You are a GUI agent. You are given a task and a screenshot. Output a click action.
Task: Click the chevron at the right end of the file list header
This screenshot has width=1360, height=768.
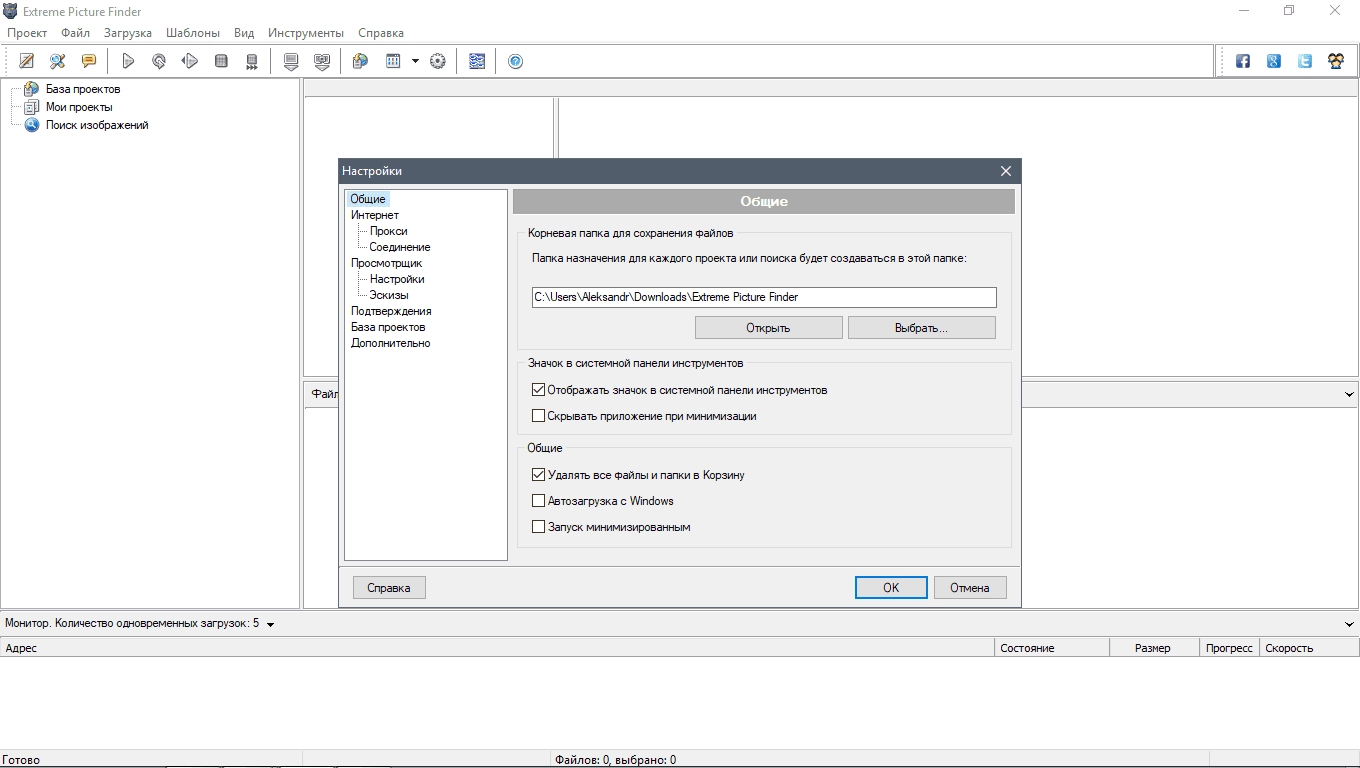pyautogui.click(x=1349, y=394)
